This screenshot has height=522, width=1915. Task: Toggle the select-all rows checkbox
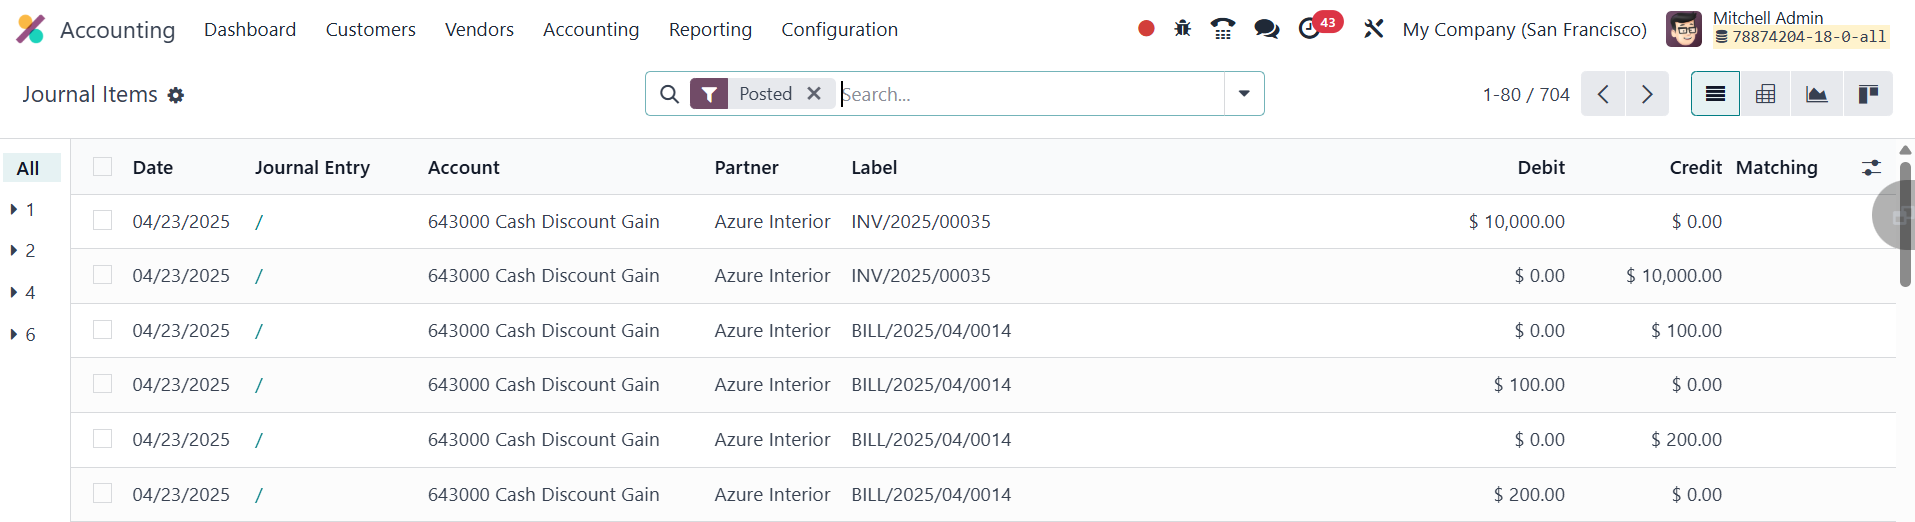(102, 167)
